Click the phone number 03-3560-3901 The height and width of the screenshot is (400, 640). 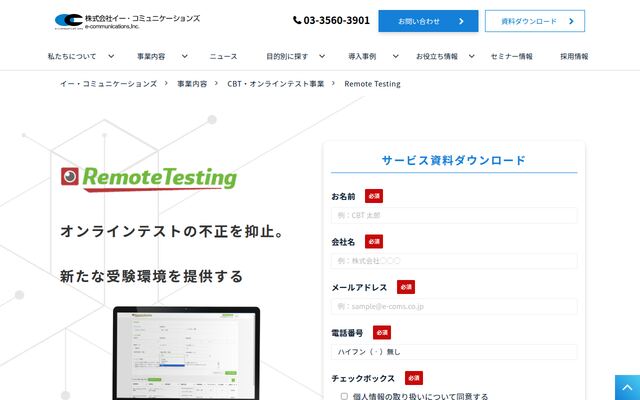click(336, 20)
